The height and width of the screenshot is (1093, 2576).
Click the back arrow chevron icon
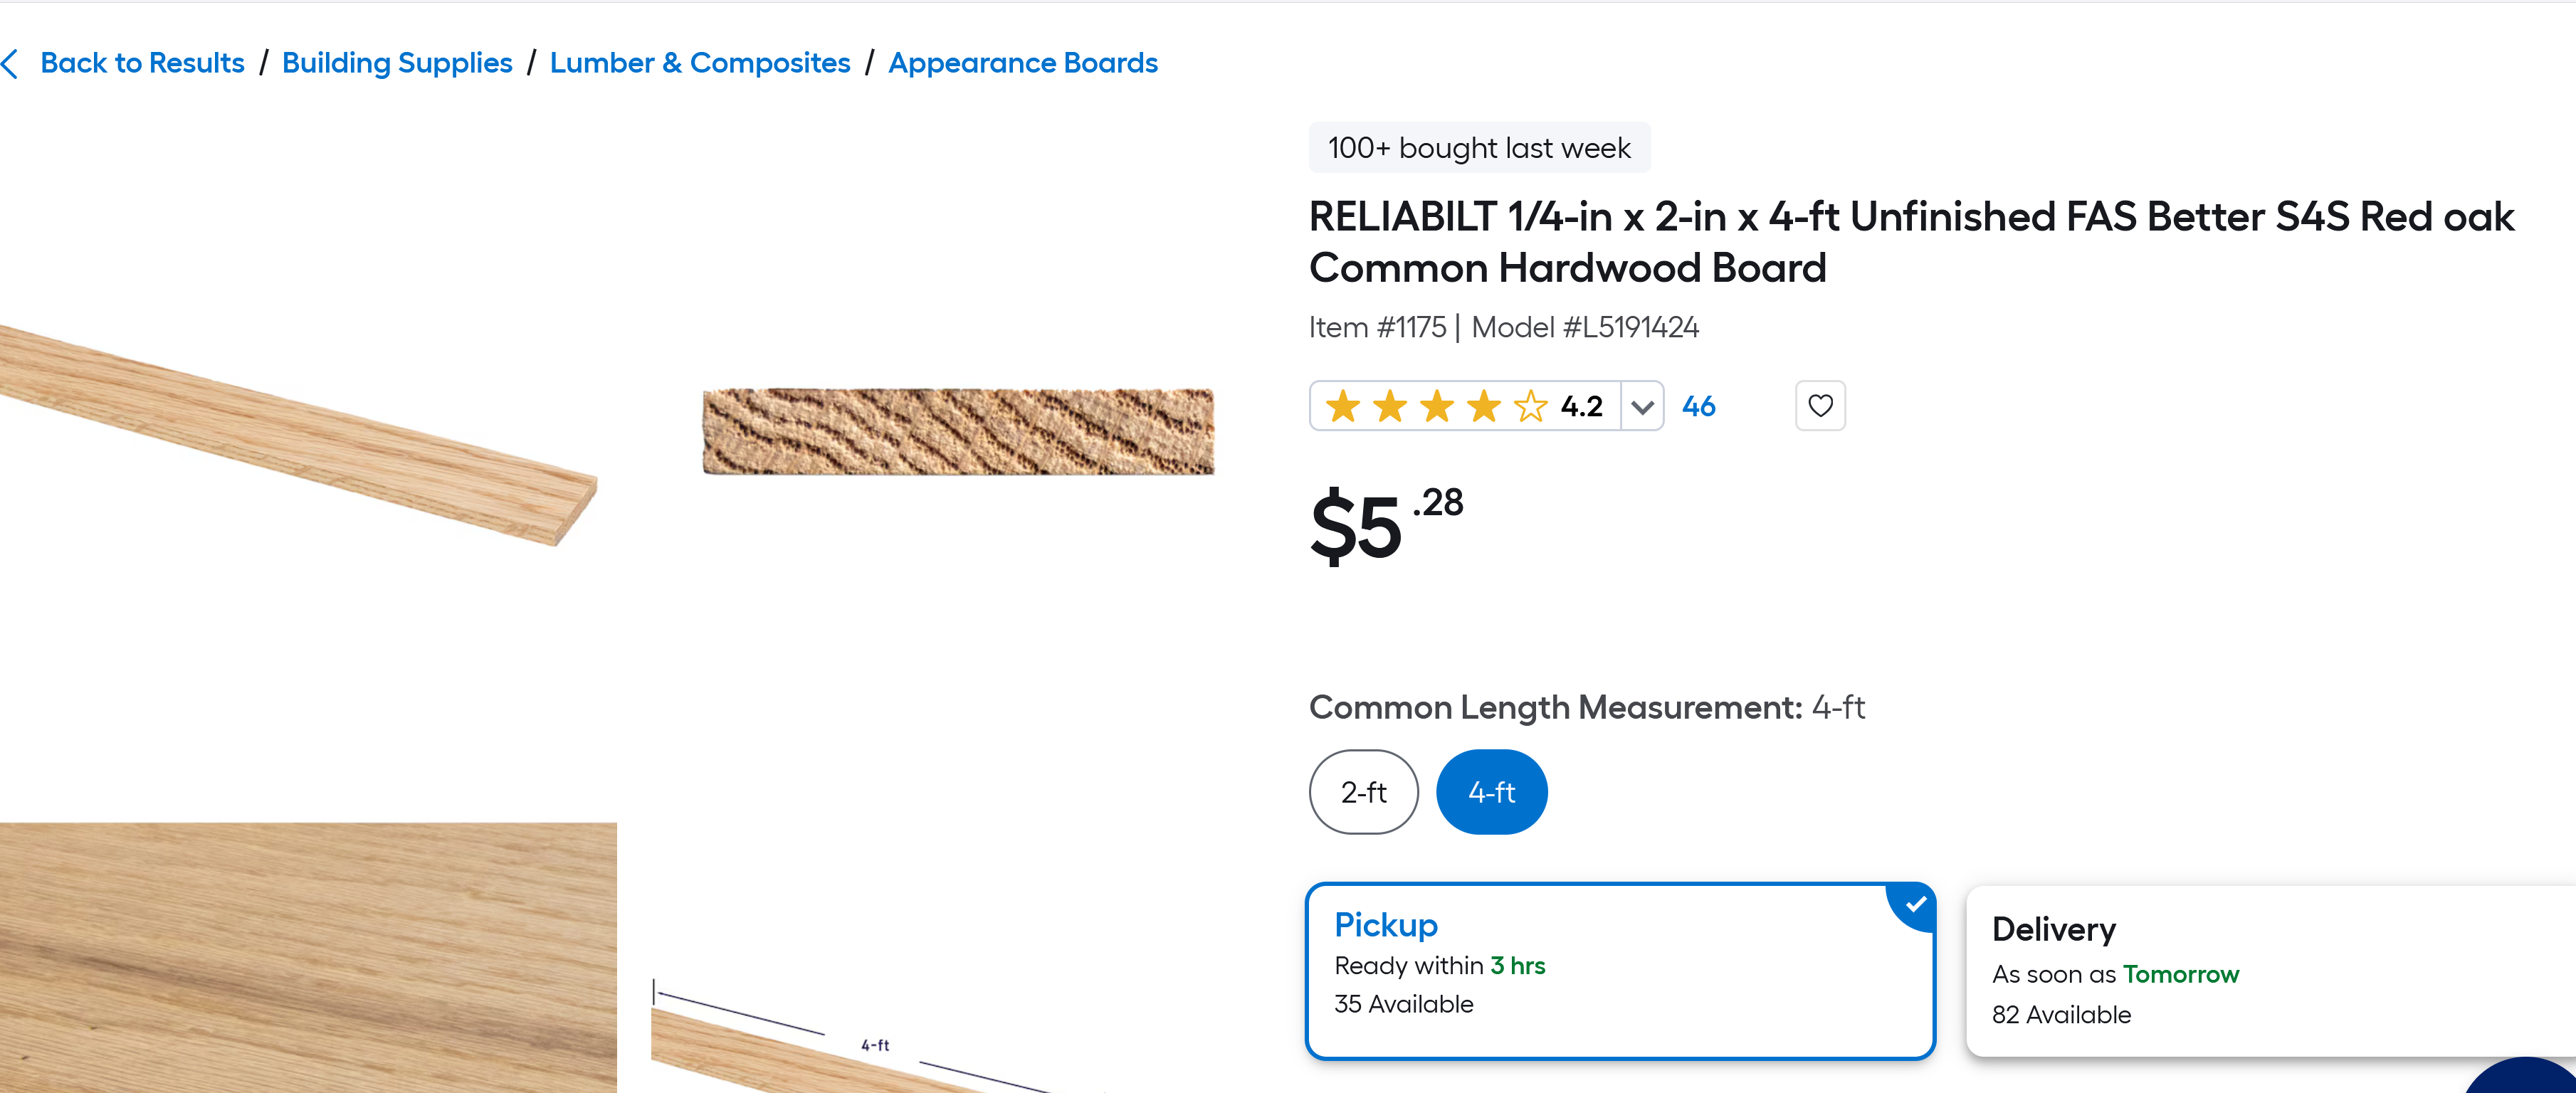(x=11, y=64)
